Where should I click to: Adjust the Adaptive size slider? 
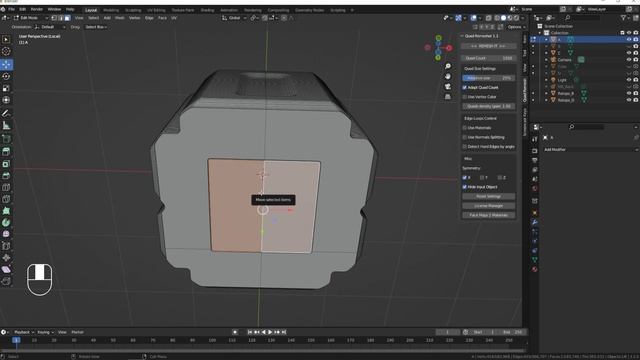pos(489,78)
